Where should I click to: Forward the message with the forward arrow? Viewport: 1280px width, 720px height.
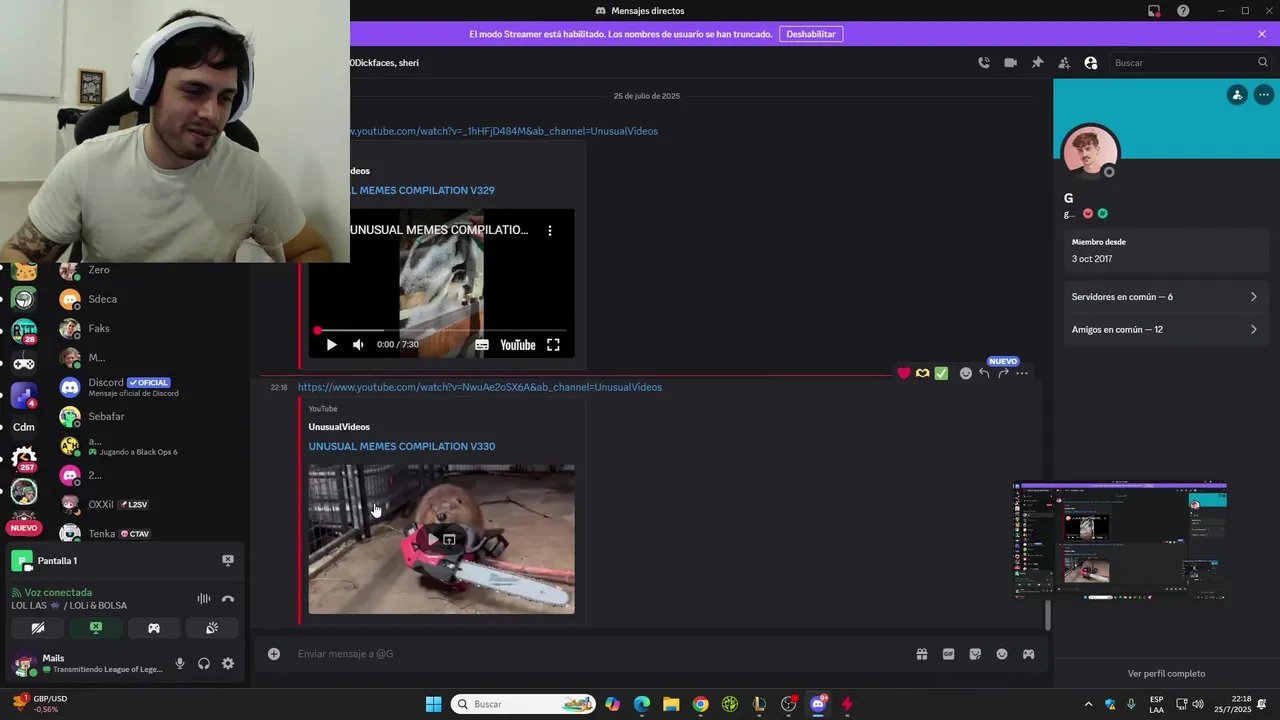pyautogui.click(x=1003, y=373)
